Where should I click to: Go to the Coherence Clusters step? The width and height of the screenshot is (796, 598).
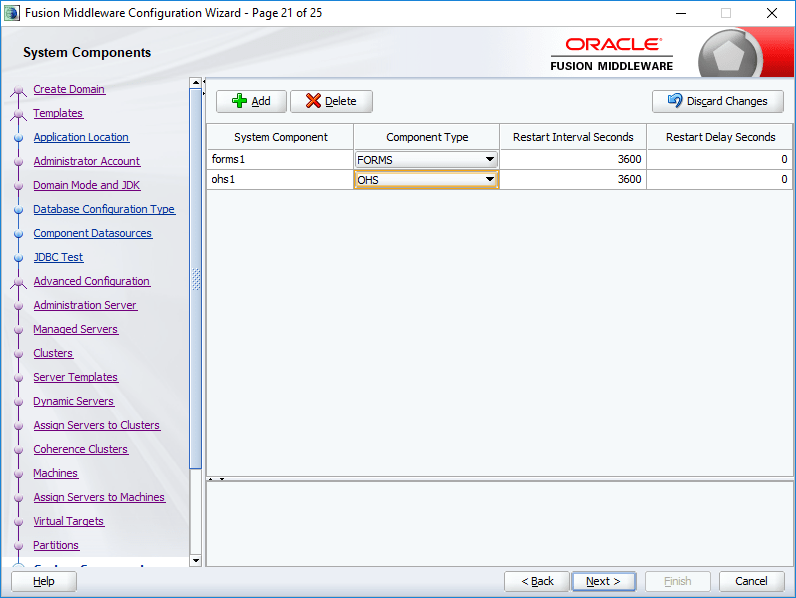[81, 449]
